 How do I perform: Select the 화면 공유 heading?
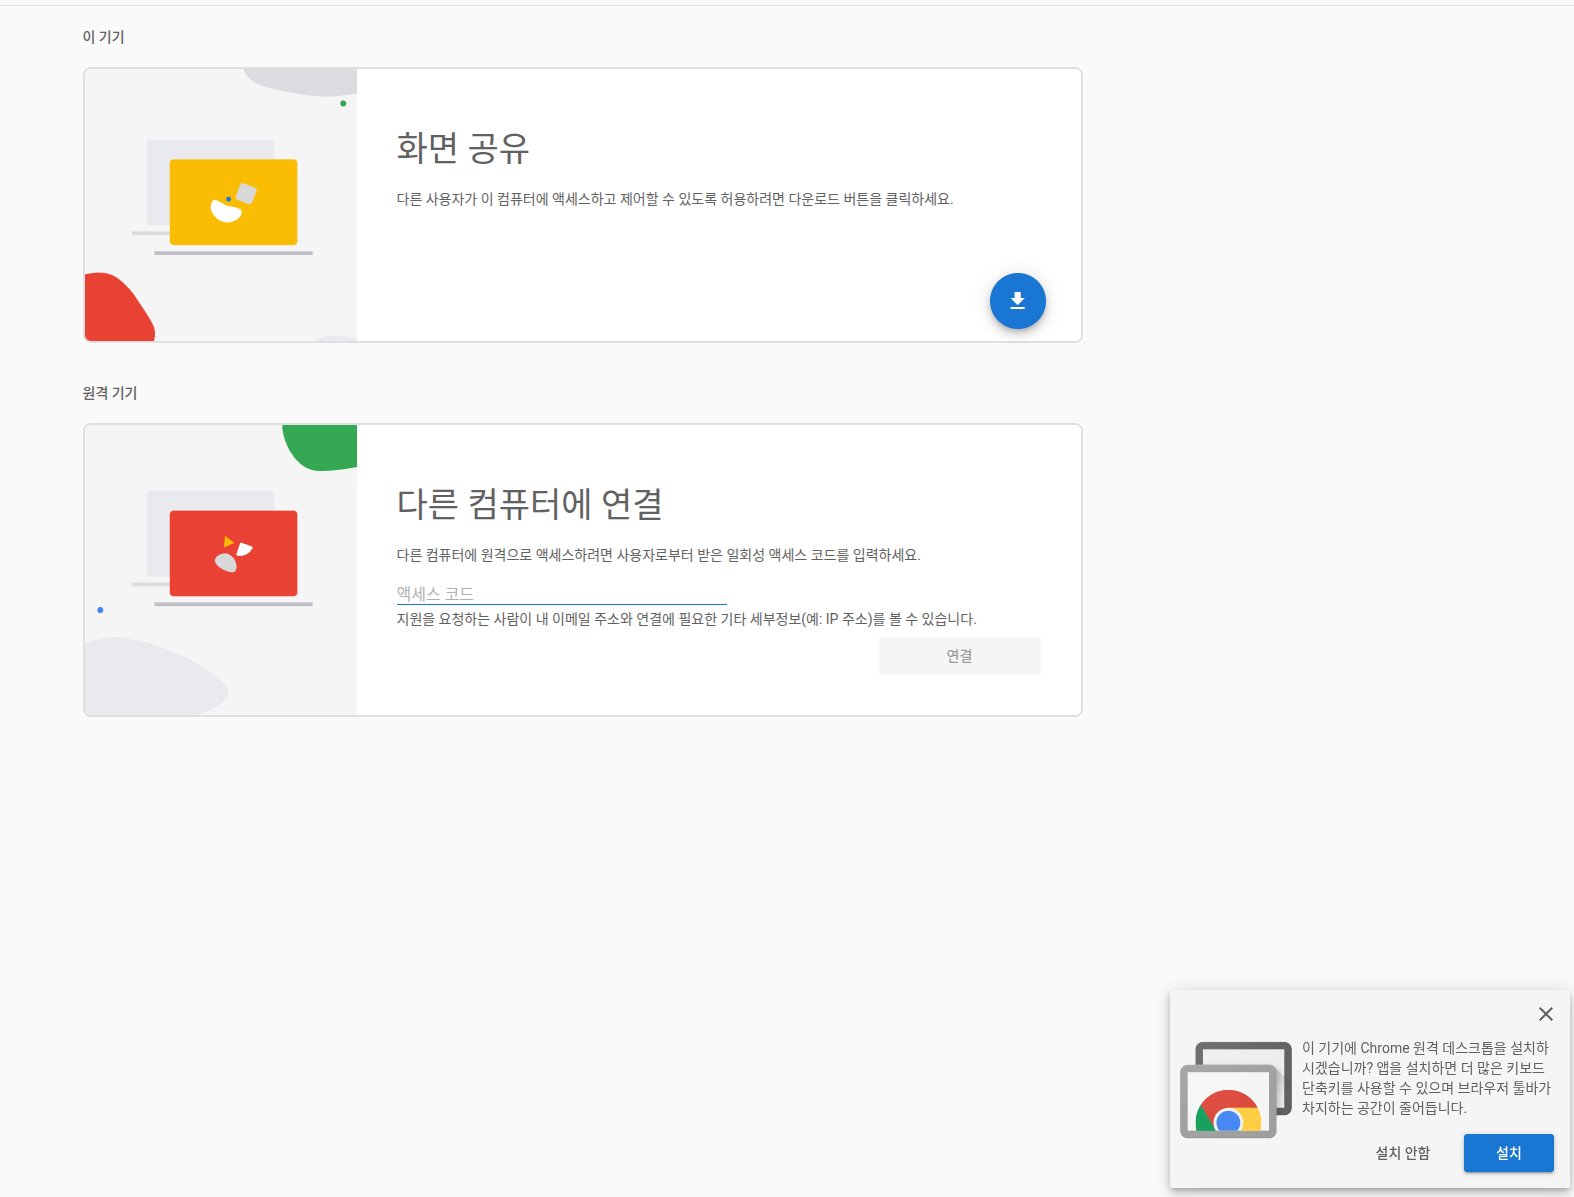[462, 148]
